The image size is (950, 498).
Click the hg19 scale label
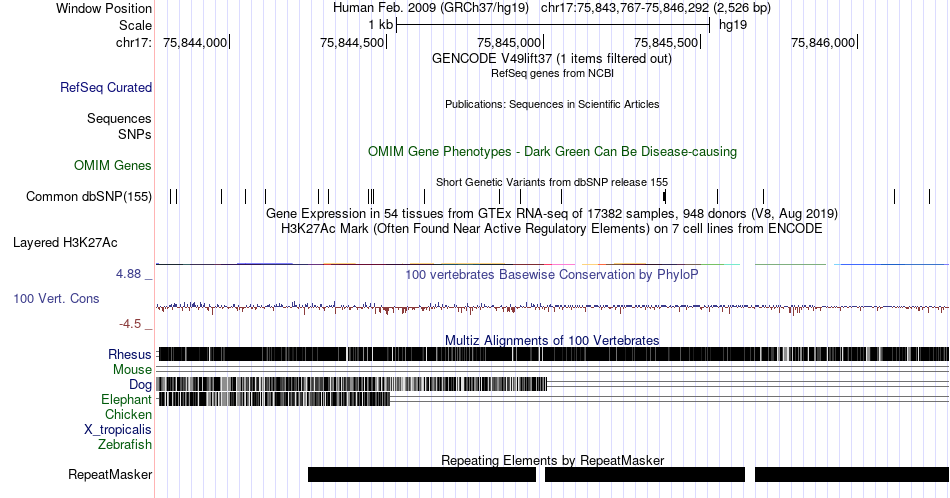[733, 25]
